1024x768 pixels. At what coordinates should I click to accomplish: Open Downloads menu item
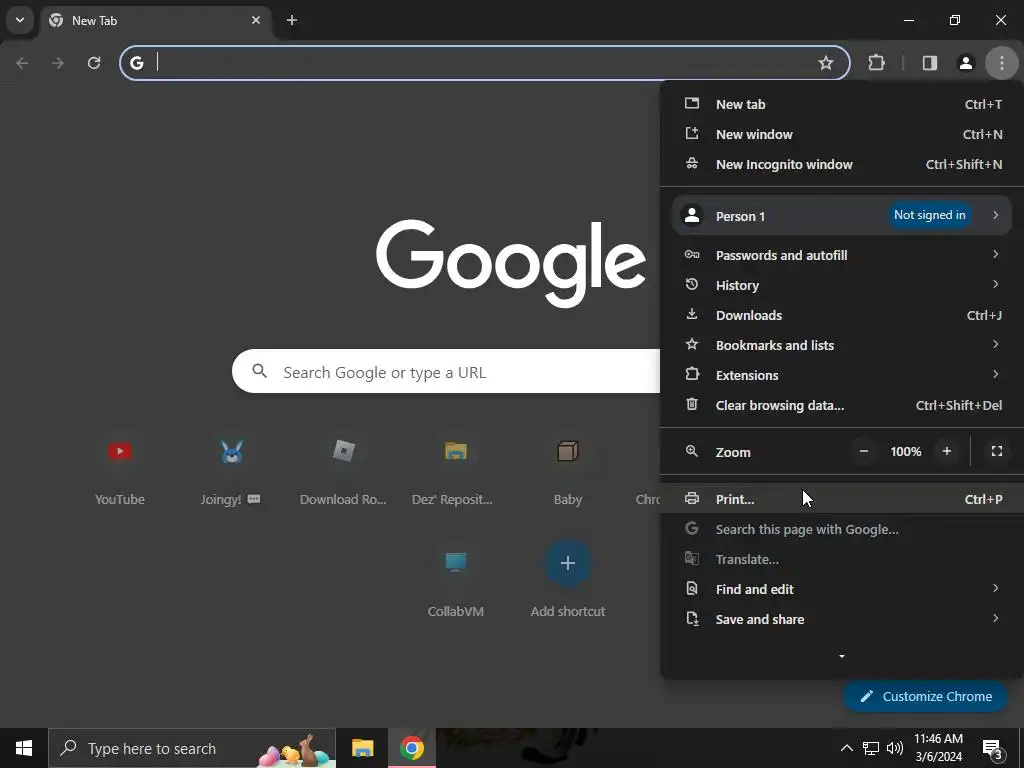(x=842, y=315)
